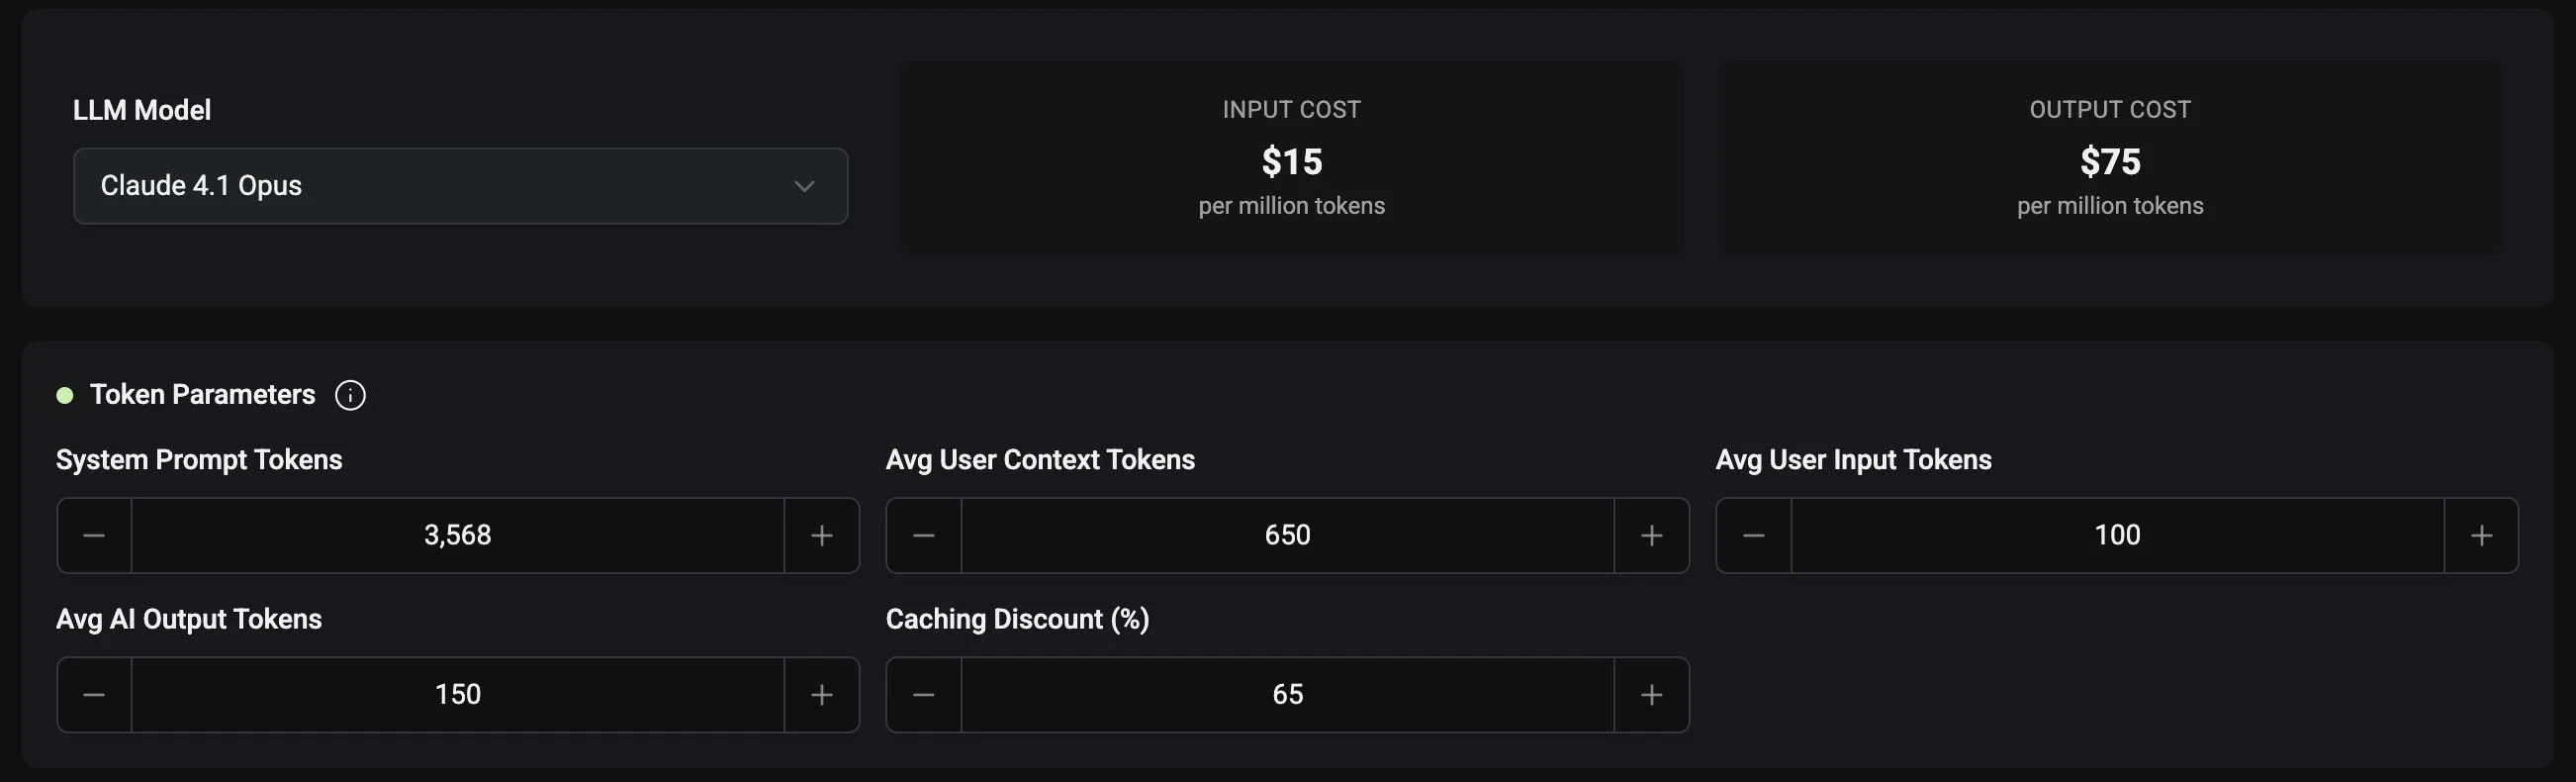Lower the Caching Discount percentage
Viewport: 2576px width, 782px height.
924,695
